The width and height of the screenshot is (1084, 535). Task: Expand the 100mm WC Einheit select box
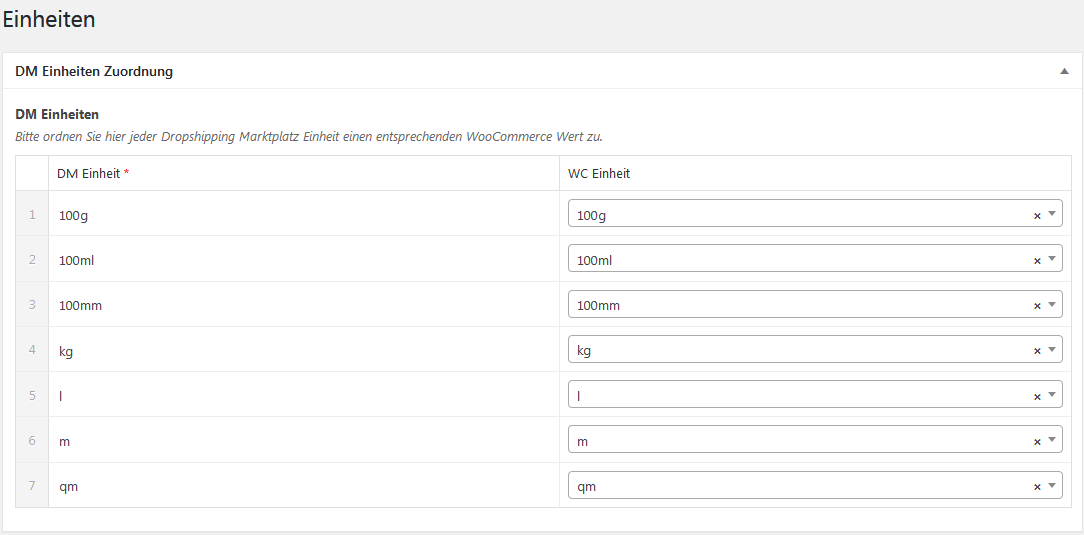pyautogui.click(x=815, y=304)
